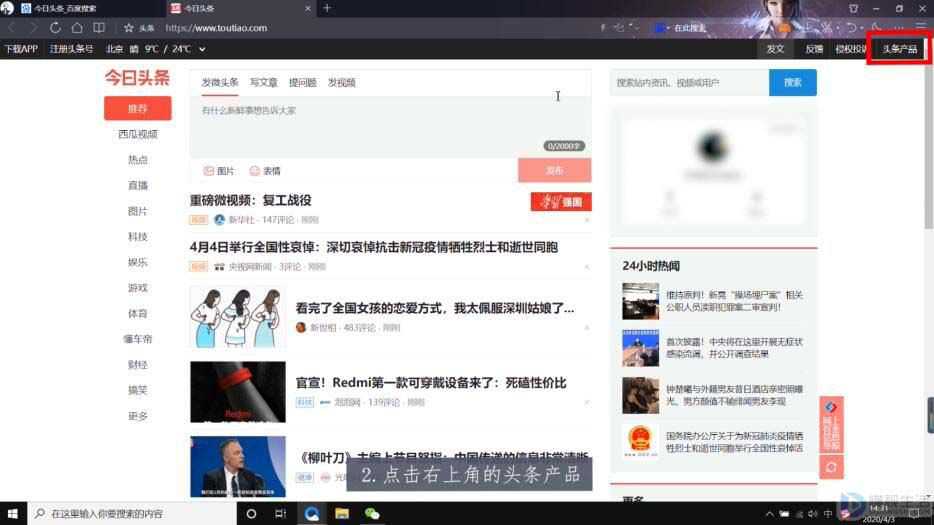Close the 今日头条 tab
The height and width of the screenshot is (525, 934).
(x=307, y=8)
